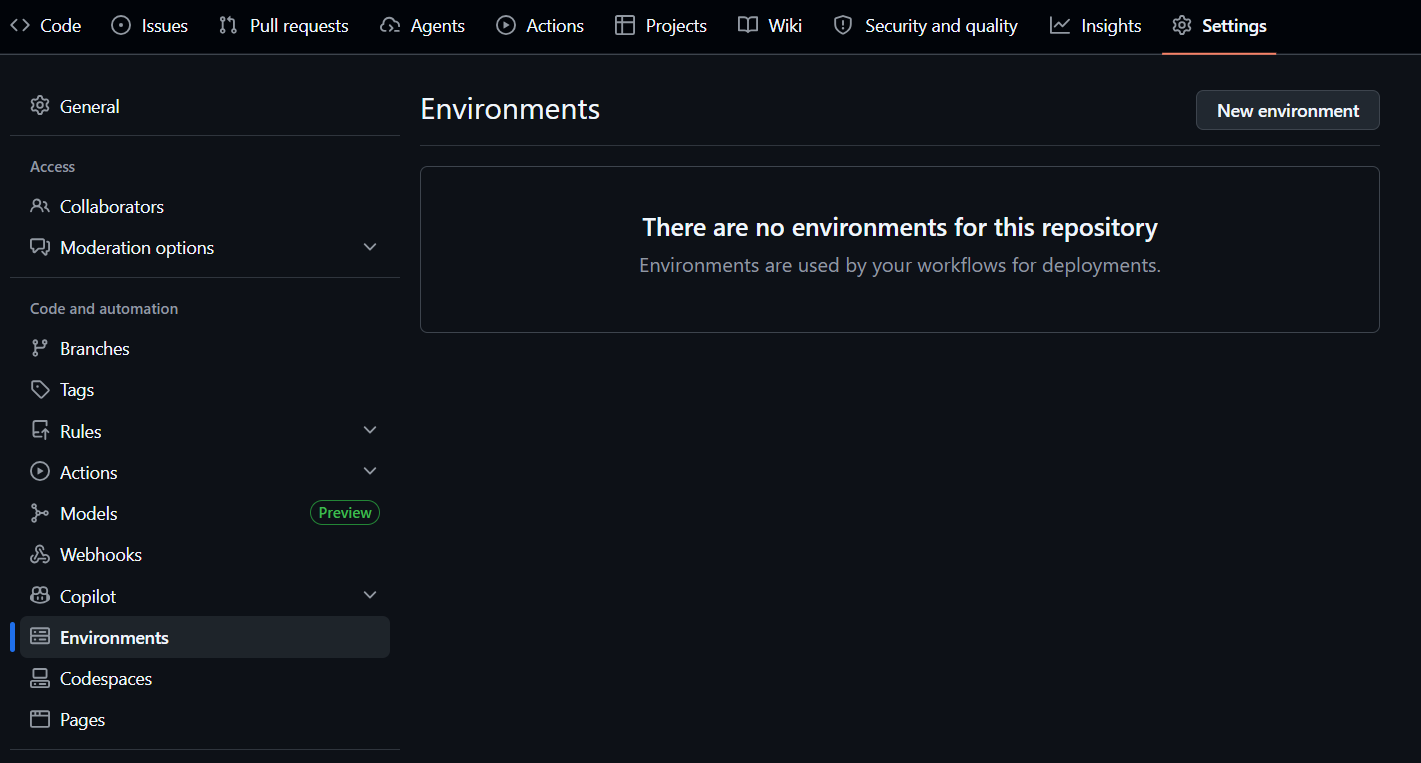The image size is (1421, 763).
Task: Click the Preview badge next to Models
Action: point(345,513)
